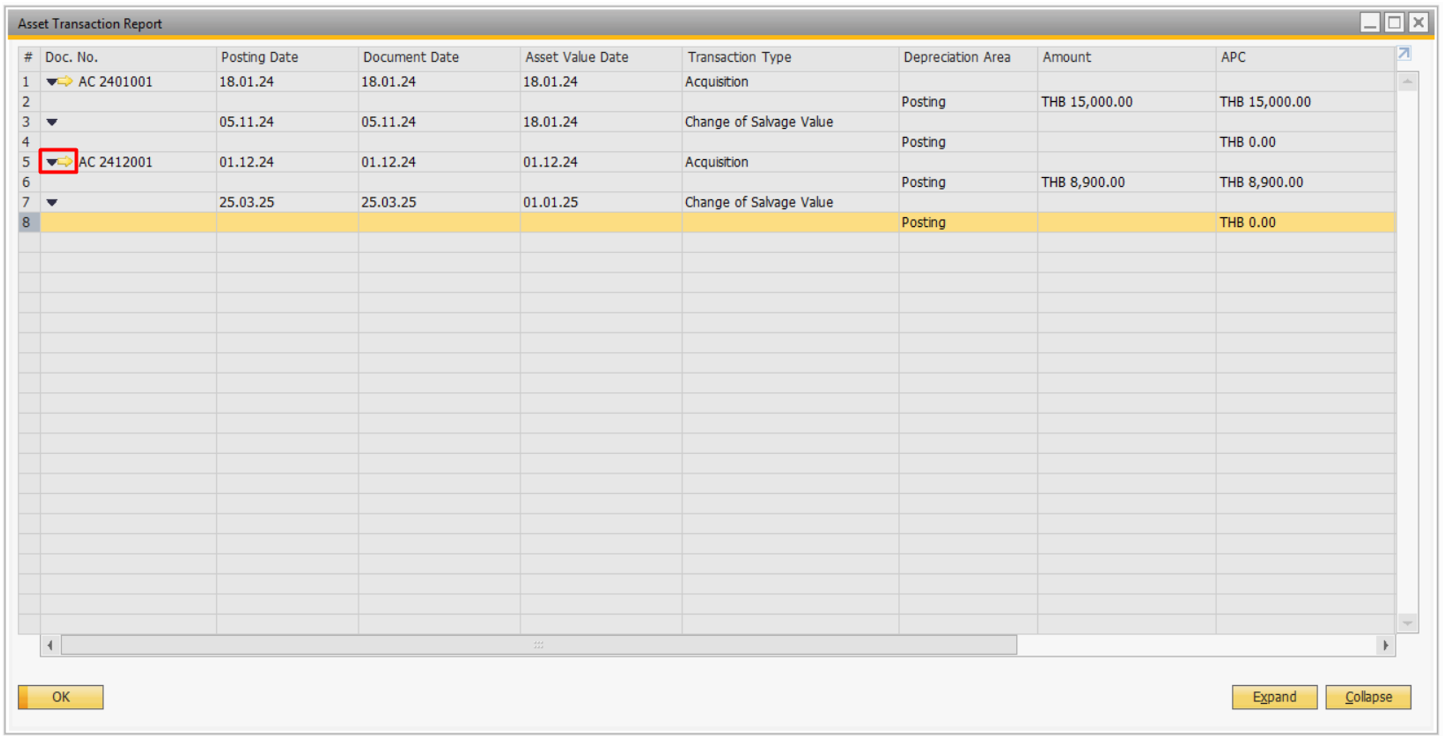Select Acquisition type in row 5

(716, 162)
